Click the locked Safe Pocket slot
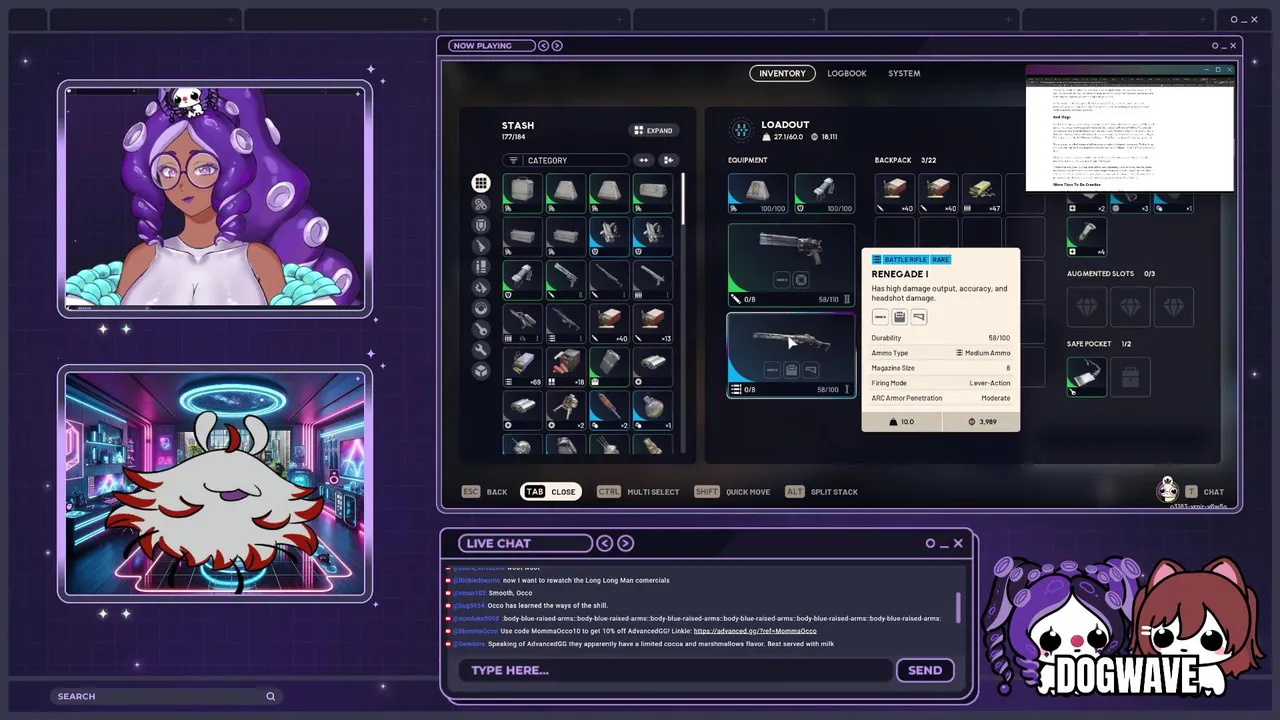 click(1130, 377)
